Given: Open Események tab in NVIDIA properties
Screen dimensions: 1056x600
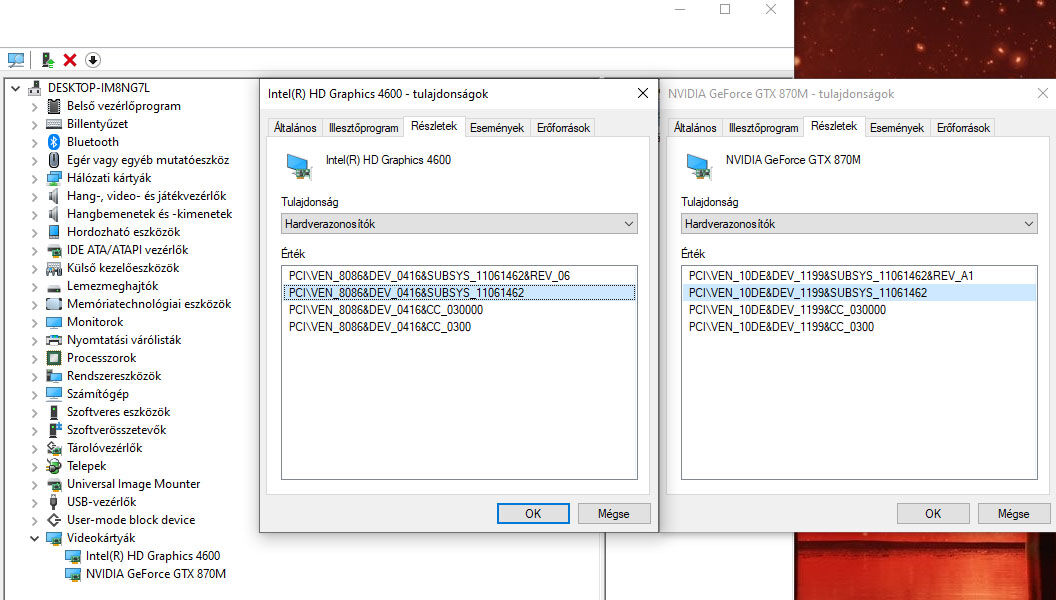Looking at the screenshot, I should tap(897, 128).
